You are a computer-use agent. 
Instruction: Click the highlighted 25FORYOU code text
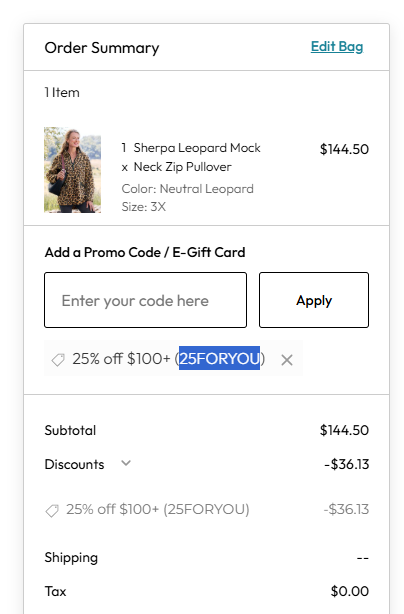click(x=220, y=358)
